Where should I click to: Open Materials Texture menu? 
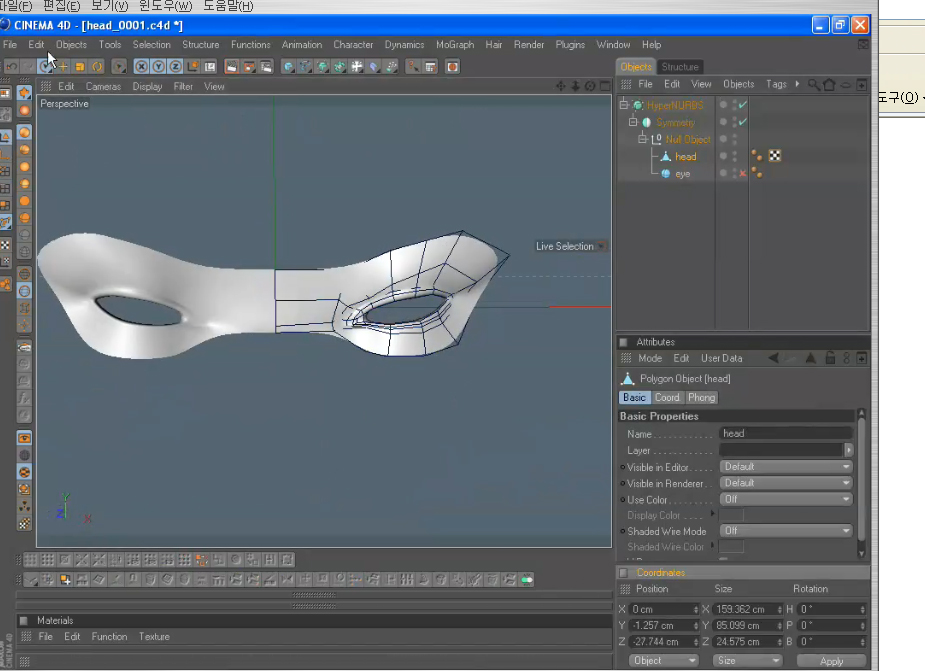(155, 637)
